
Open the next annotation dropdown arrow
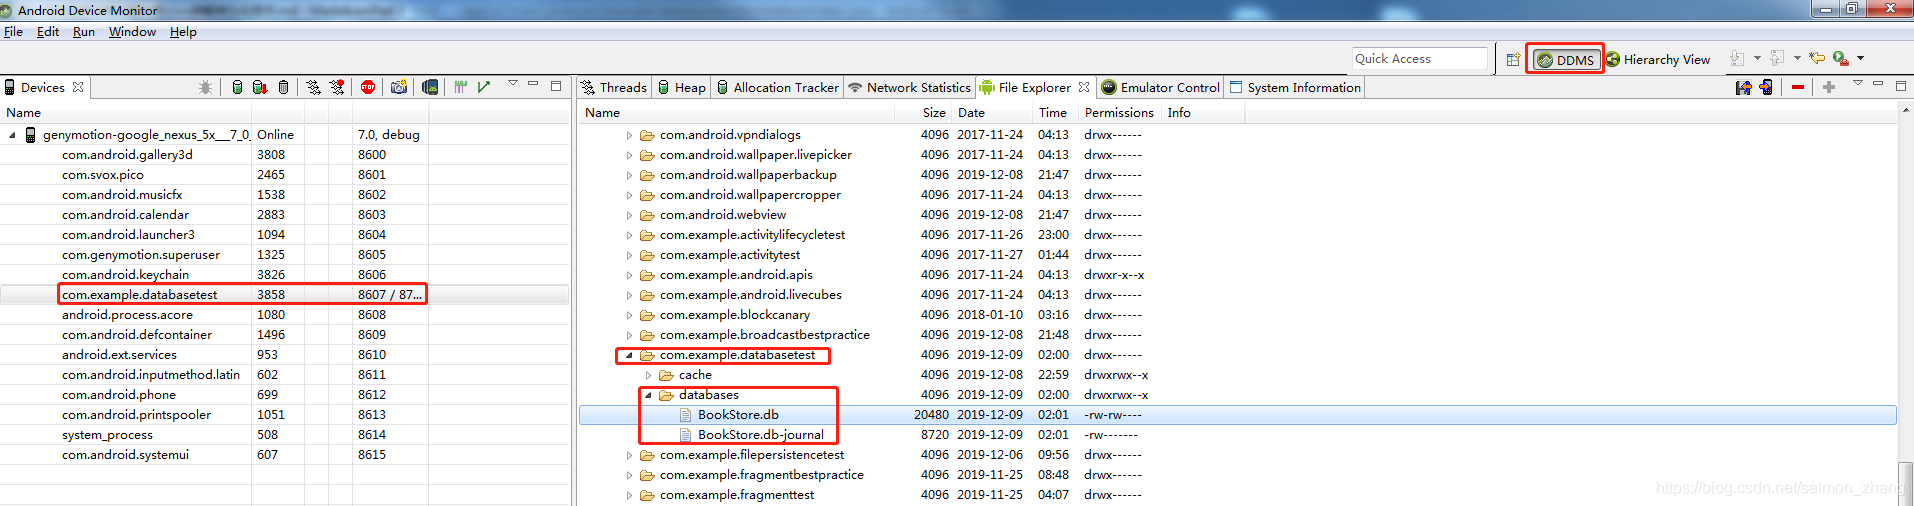pyautogui.click(x=1757, y=58)
